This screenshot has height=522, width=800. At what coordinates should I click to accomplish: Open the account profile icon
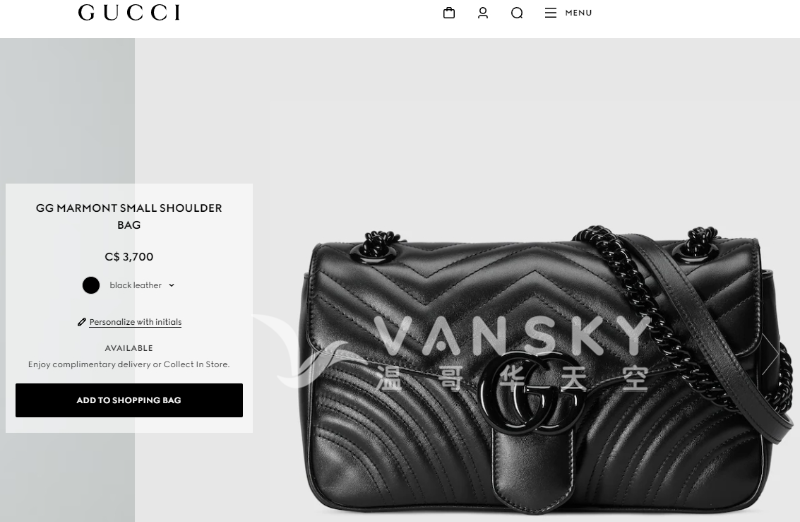tap(483, 13)
